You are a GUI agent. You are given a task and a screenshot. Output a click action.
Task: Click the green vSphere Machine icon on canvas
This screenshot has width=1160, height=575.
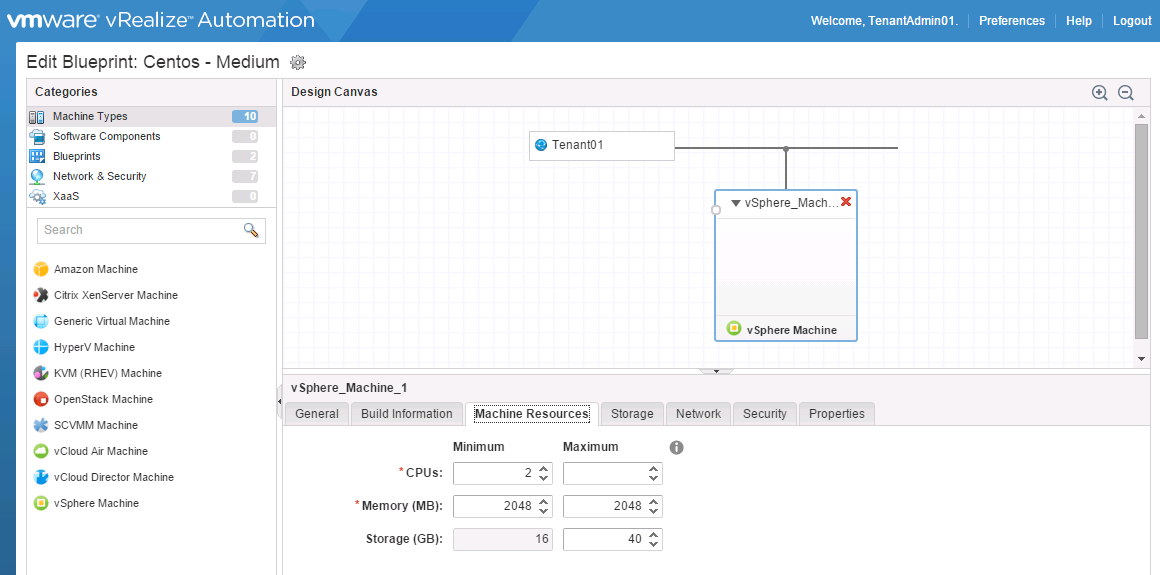pyautogui.click(x=734, y=329)
